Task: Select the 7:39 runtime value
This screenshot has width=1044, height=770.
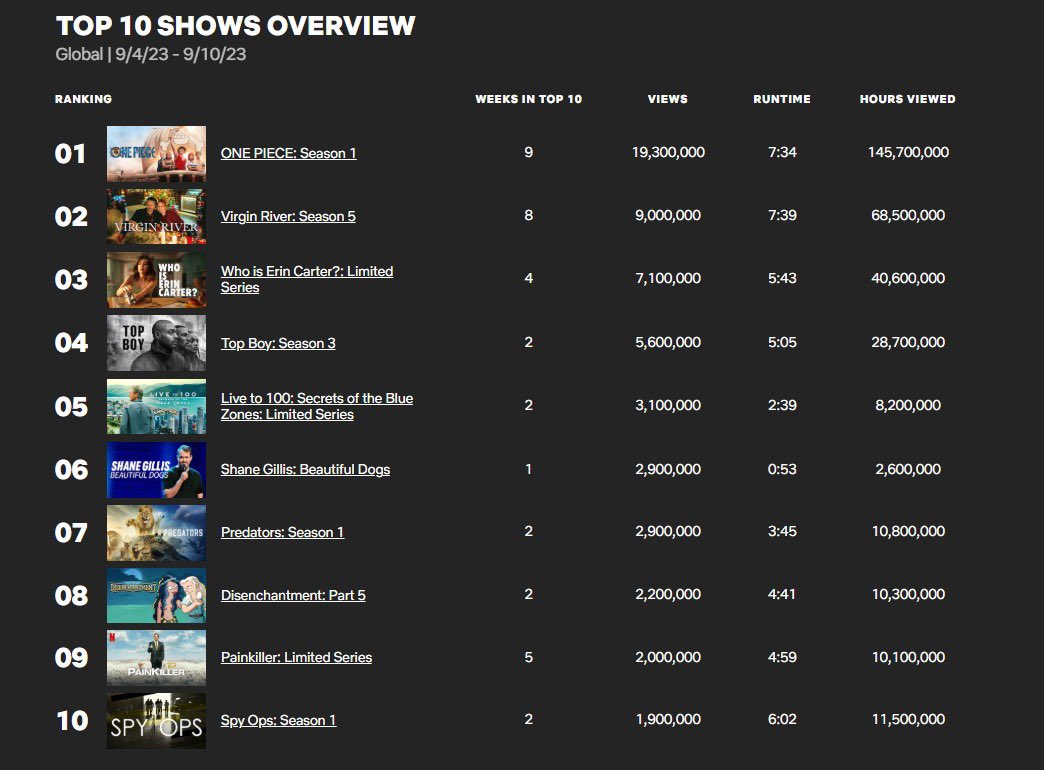Action: [x=782, y=216]
